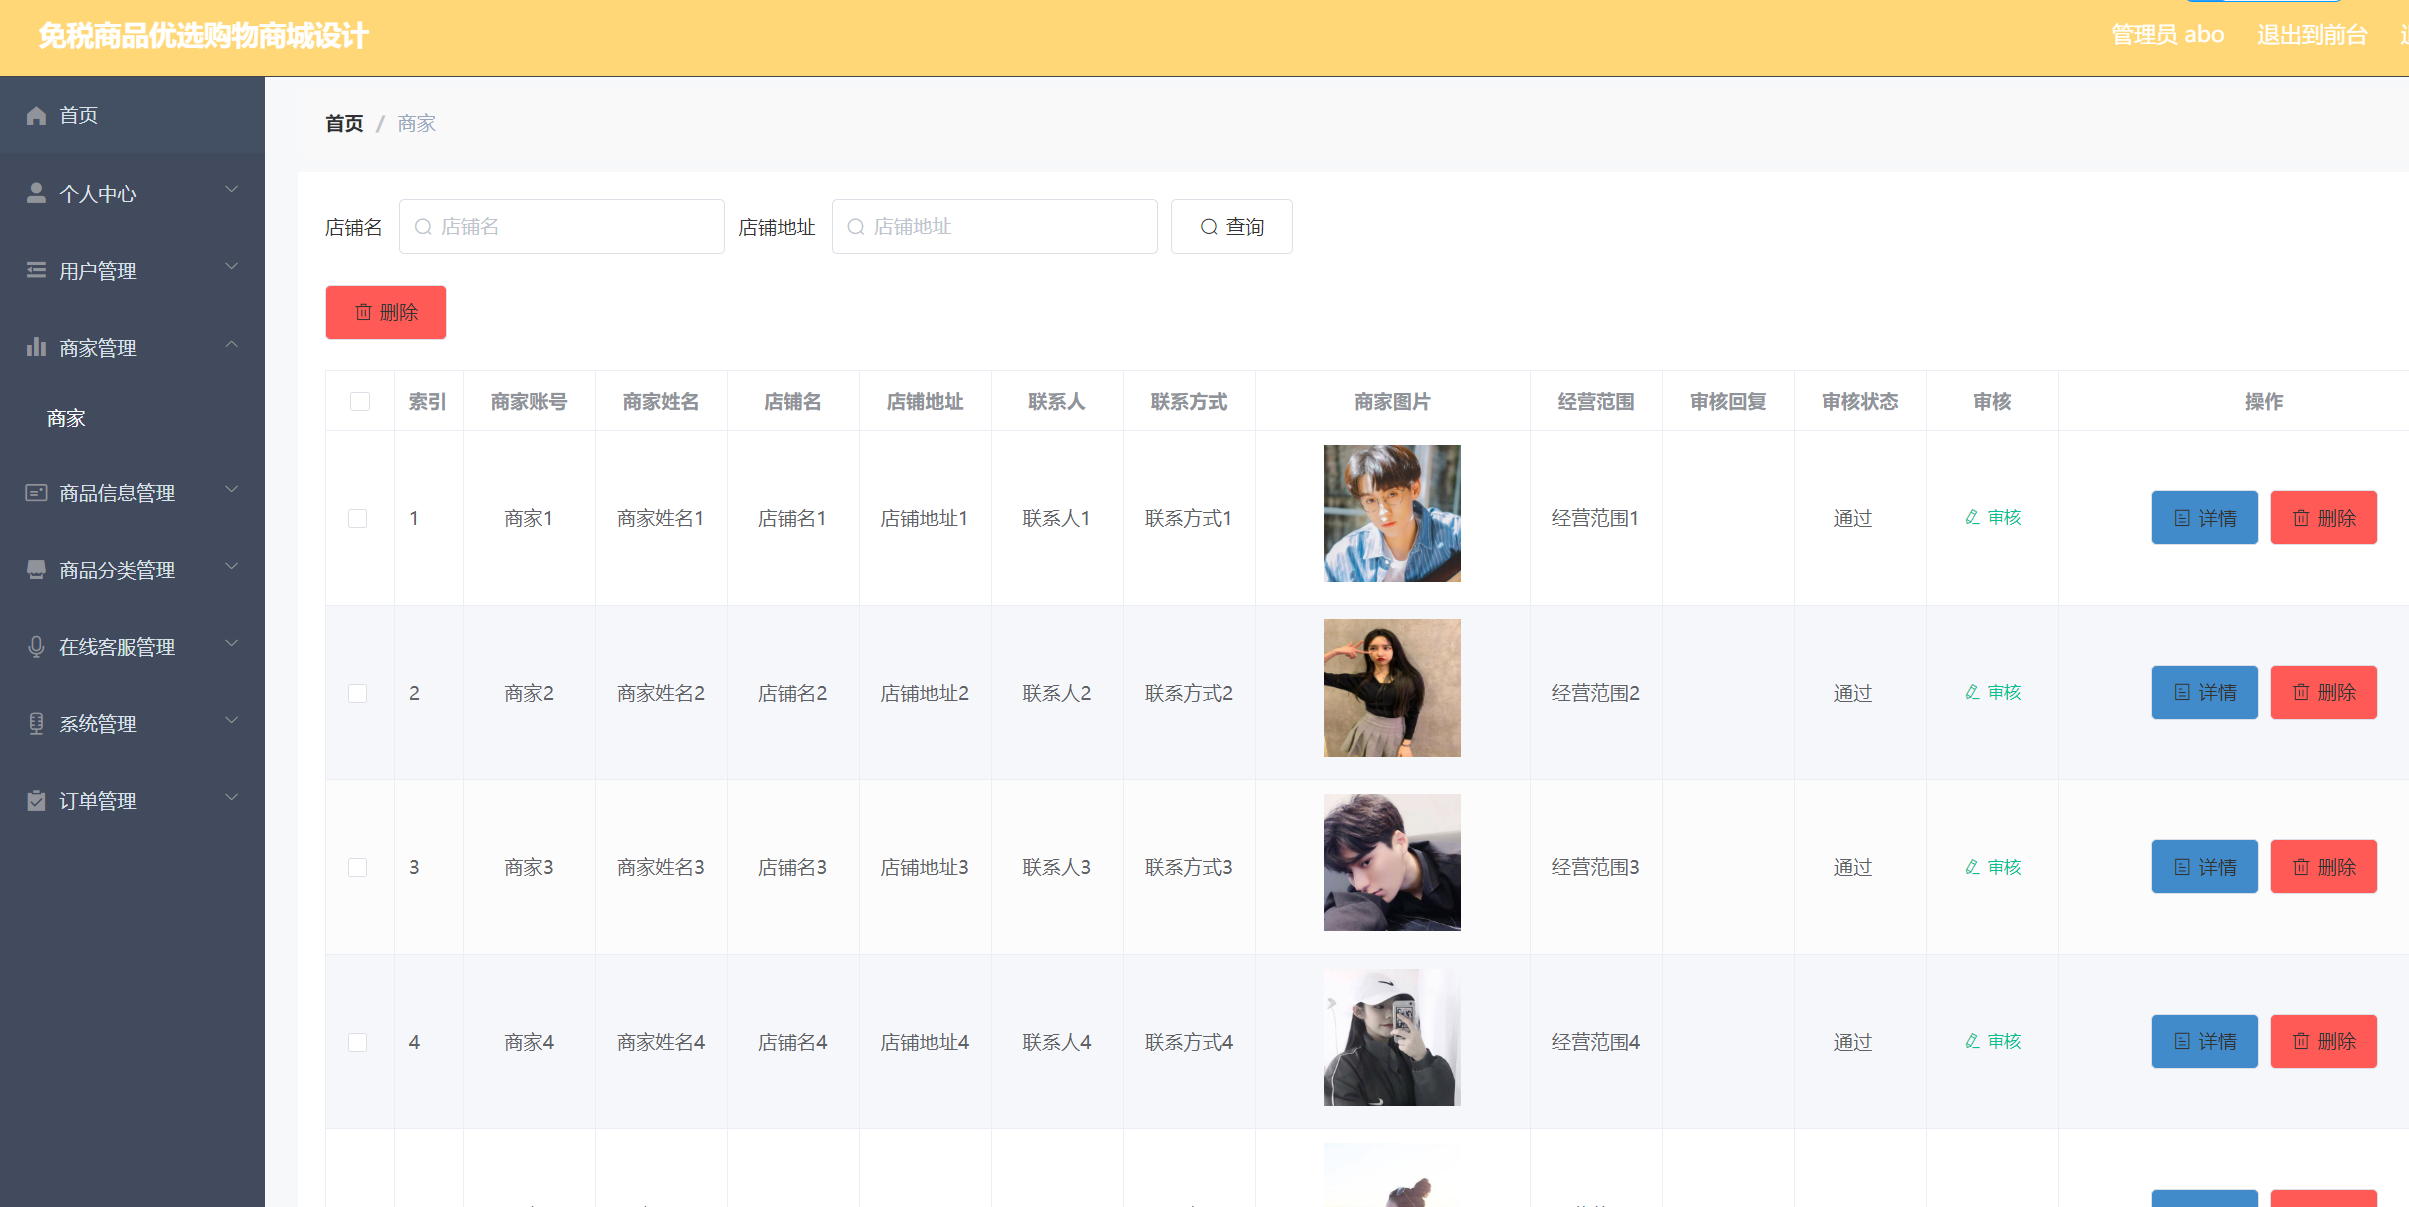Screen dimensions: 2409x1207
Task: Open the 商家3 merchant photo thumbnail
Action: [x=1391, y=862]
